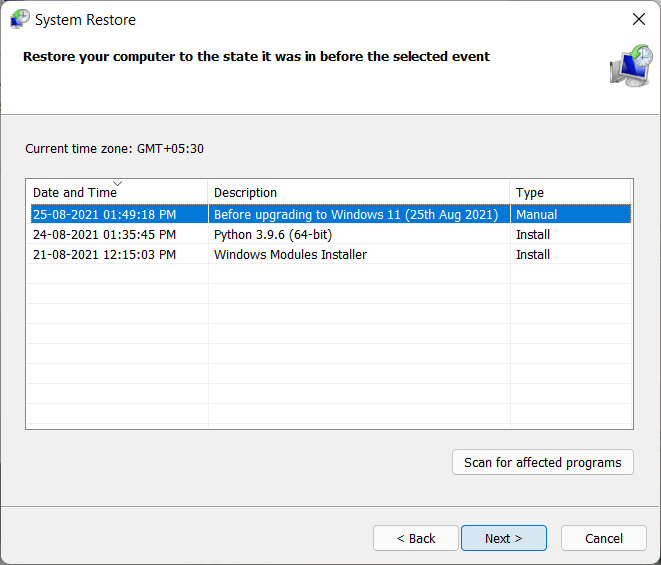The image size is (661, 565).
Task: Close the System Restore dialog
Action: (639, 19)
